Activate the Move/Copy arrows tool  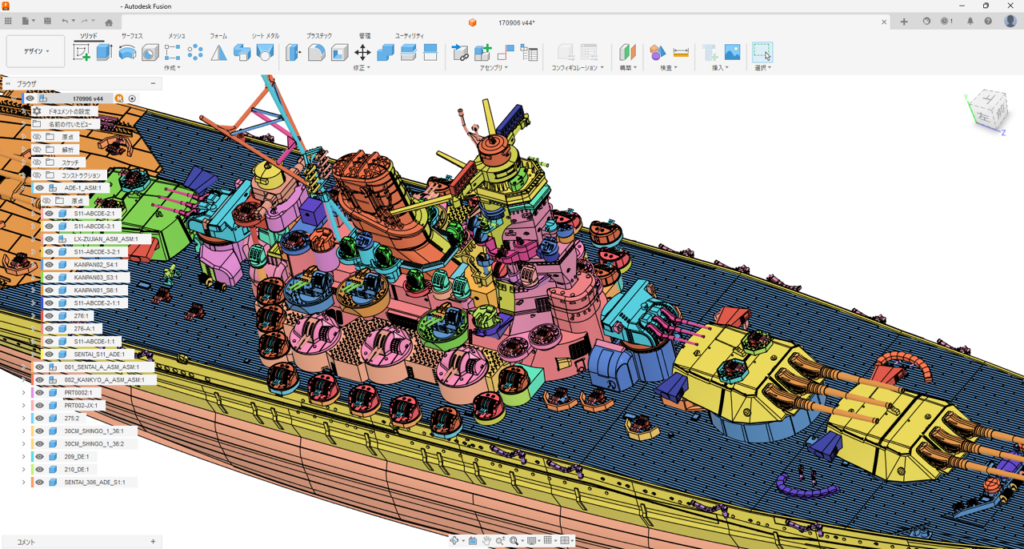coord(363,52)
